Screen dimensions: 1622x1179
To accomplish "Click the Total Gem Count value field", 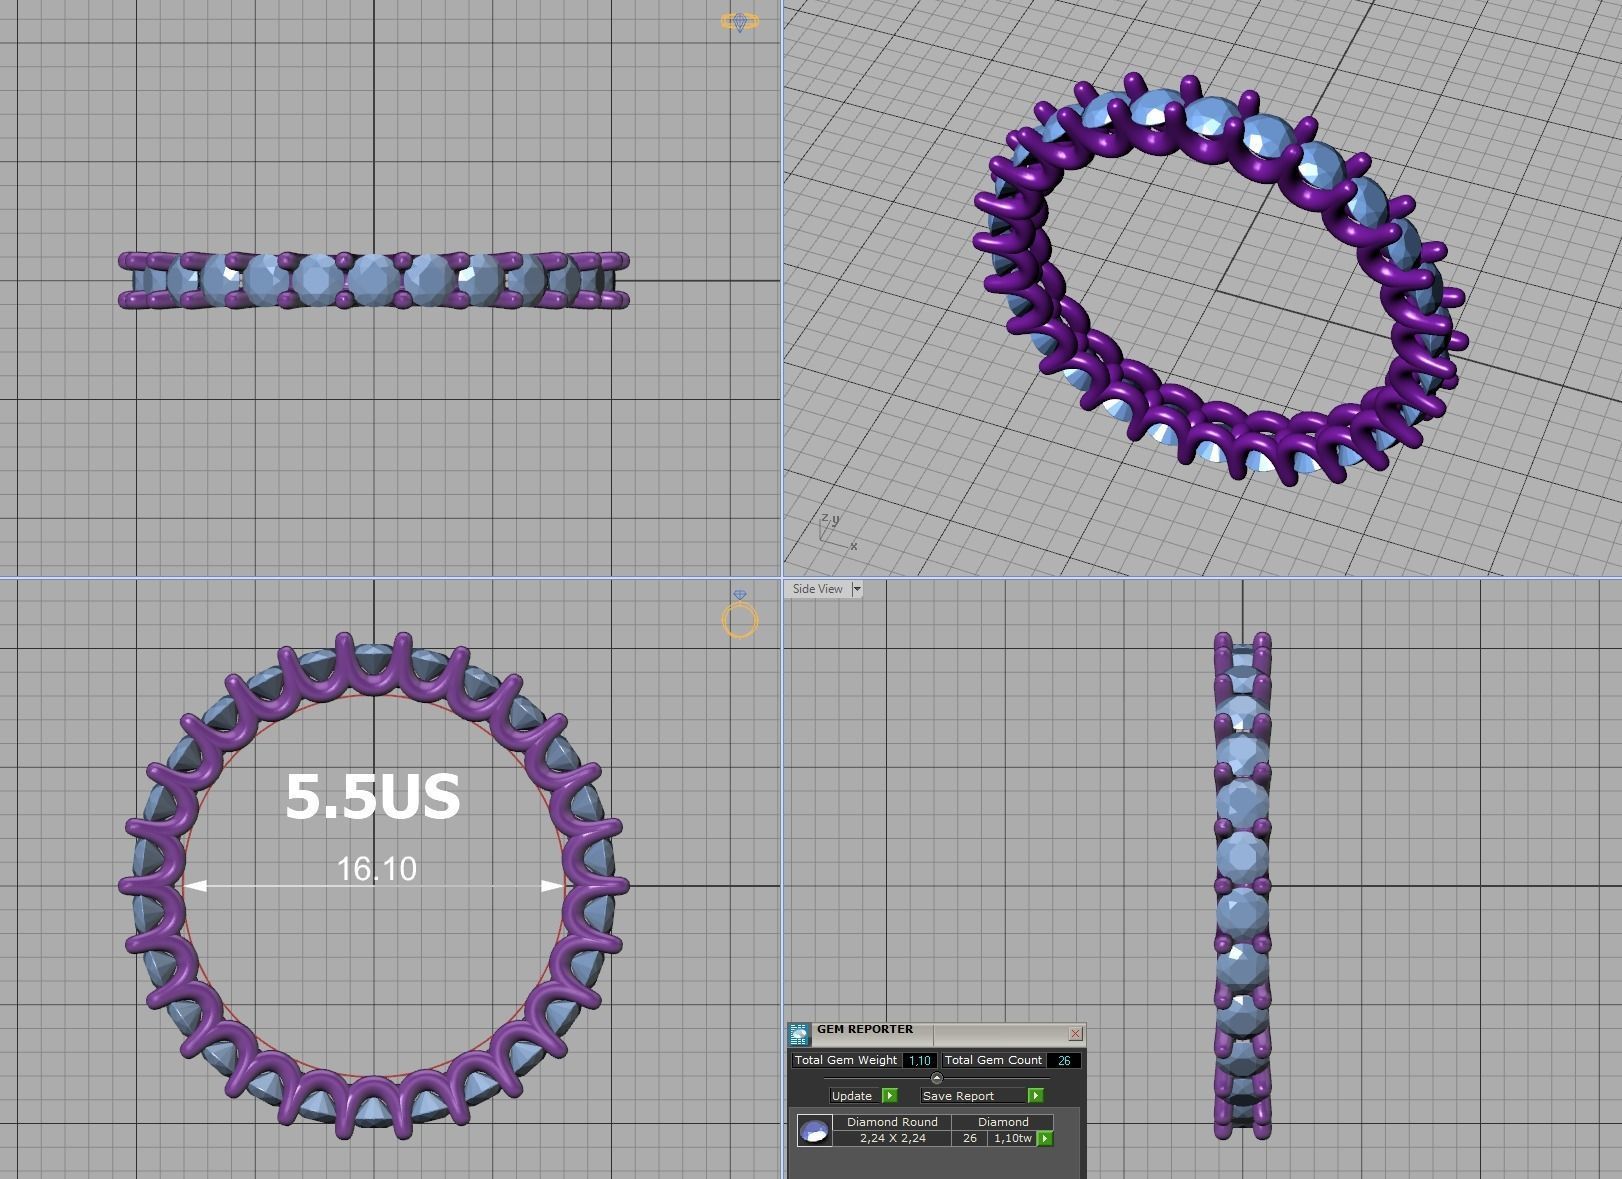I will (x=1064, y=1060).
